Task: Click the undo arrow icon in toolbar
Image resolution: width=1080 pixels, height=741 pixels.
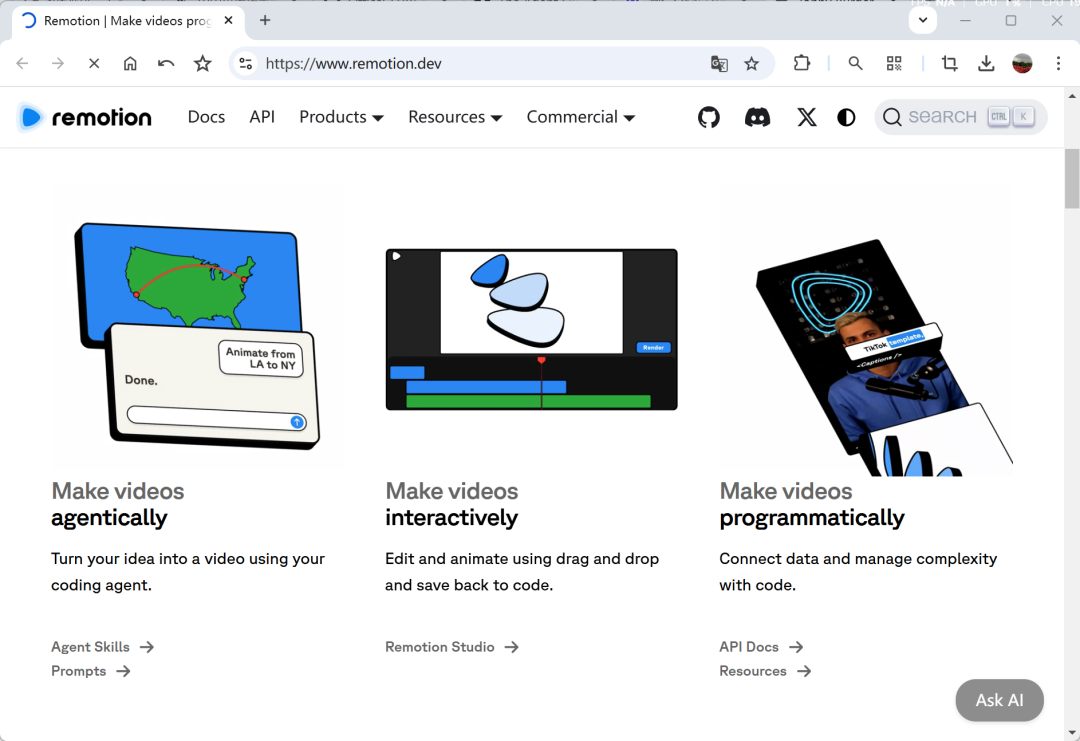Action: pos(166,63)
